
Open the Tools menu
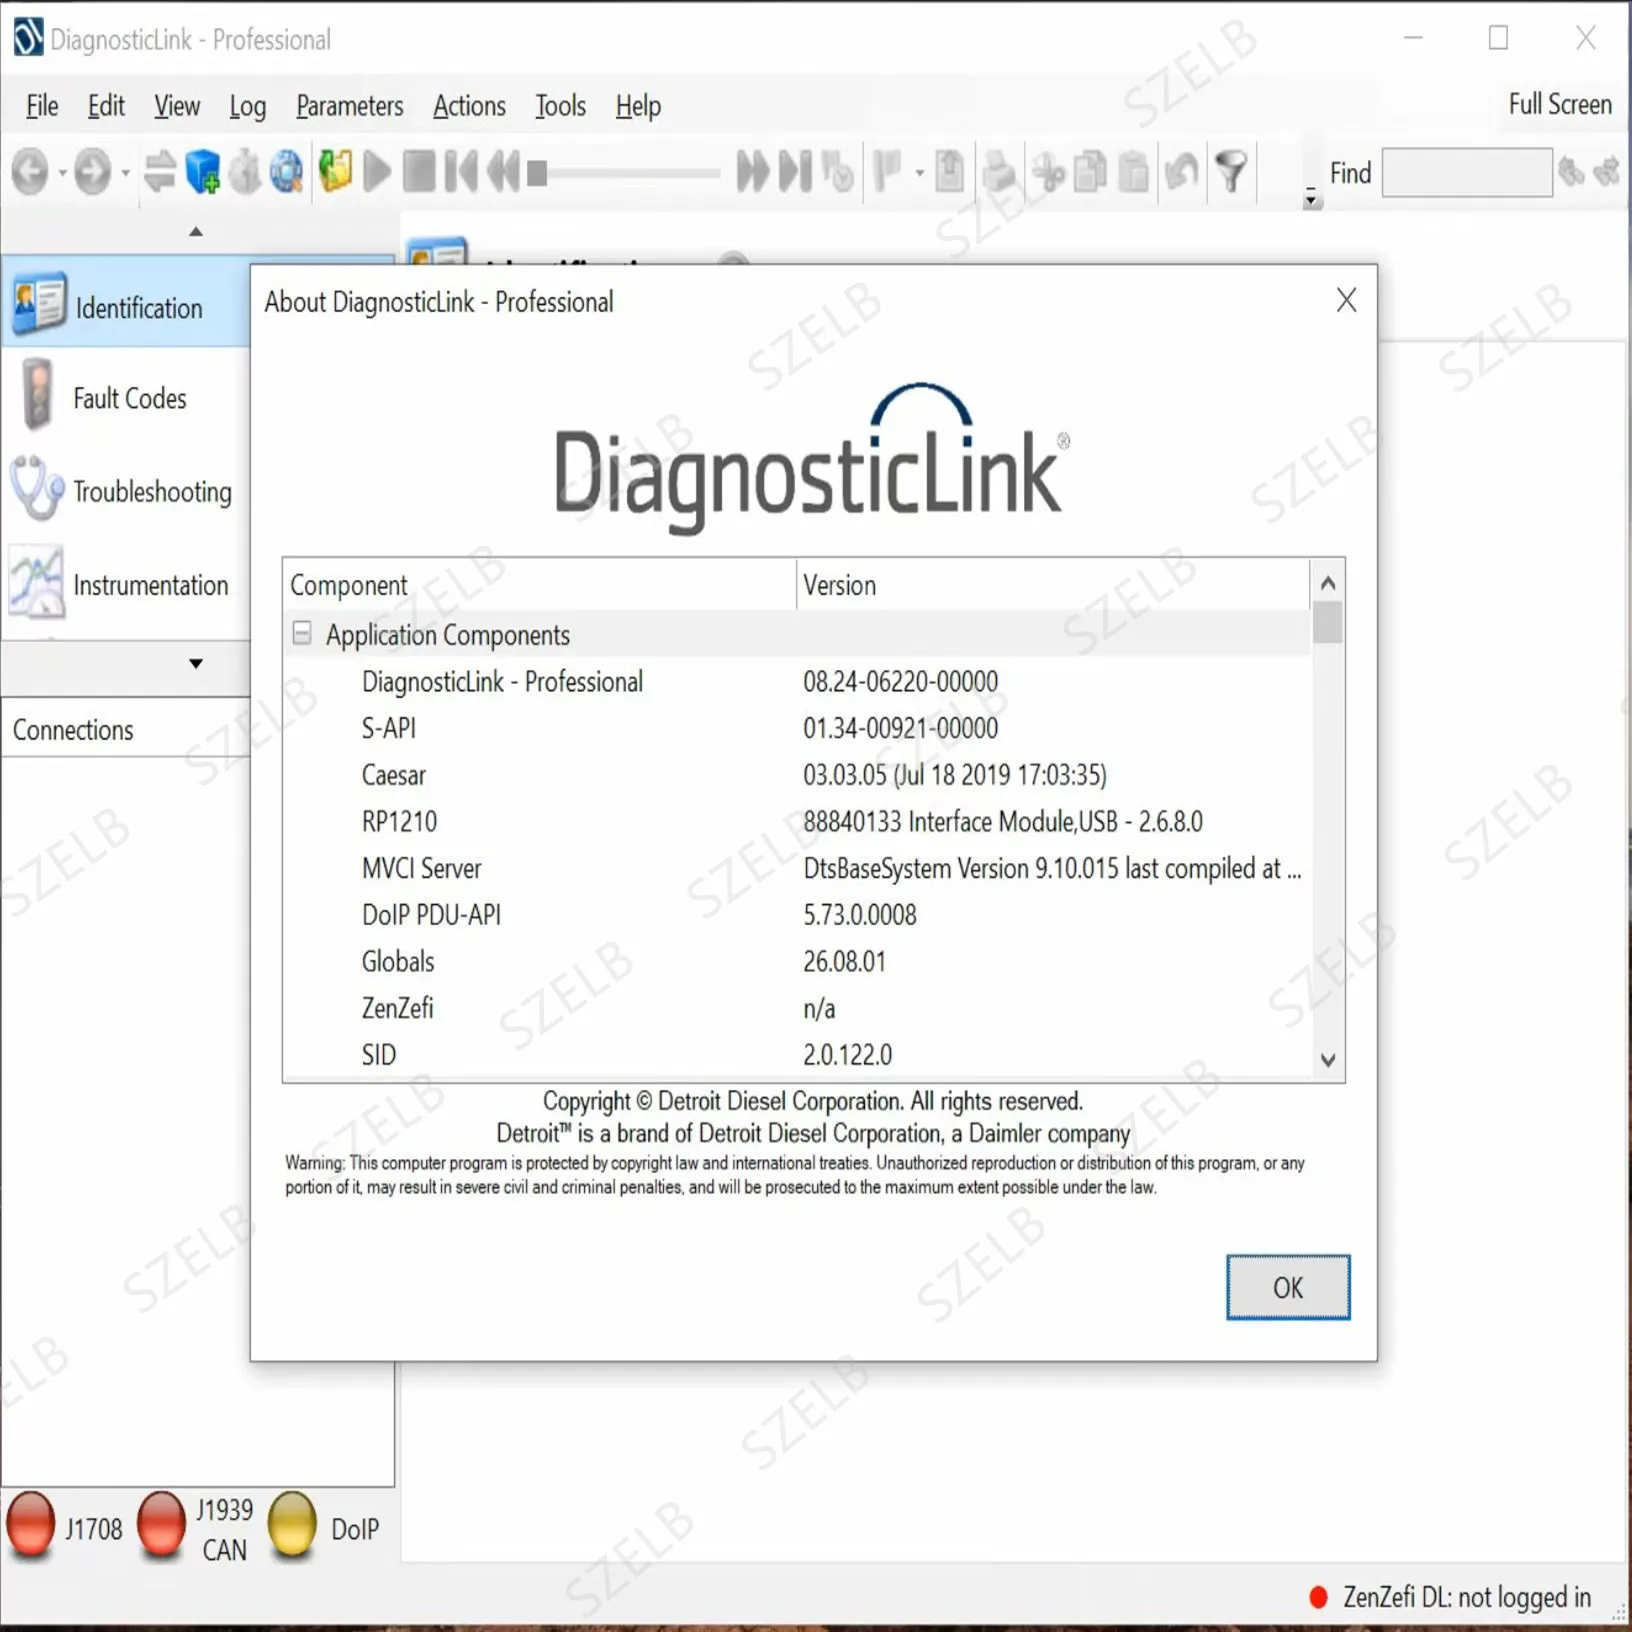[560, 106]
